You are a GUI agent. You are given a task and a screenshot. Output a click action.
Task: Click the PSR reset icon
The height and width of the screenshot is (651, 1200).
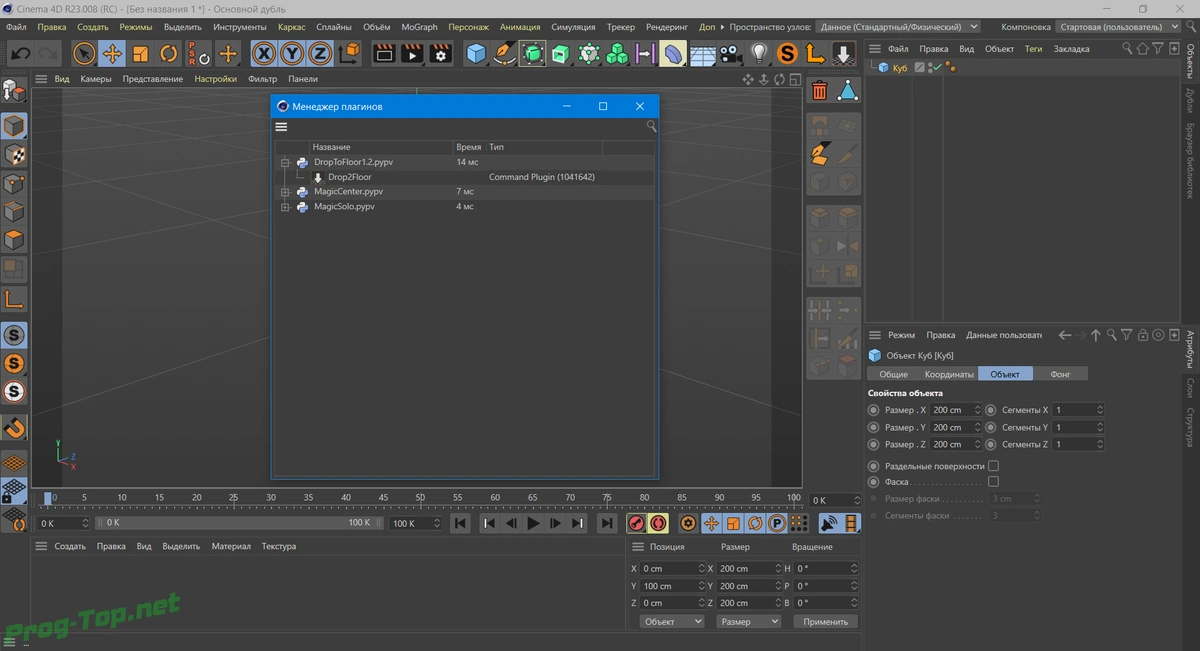[x=198, y=53]
